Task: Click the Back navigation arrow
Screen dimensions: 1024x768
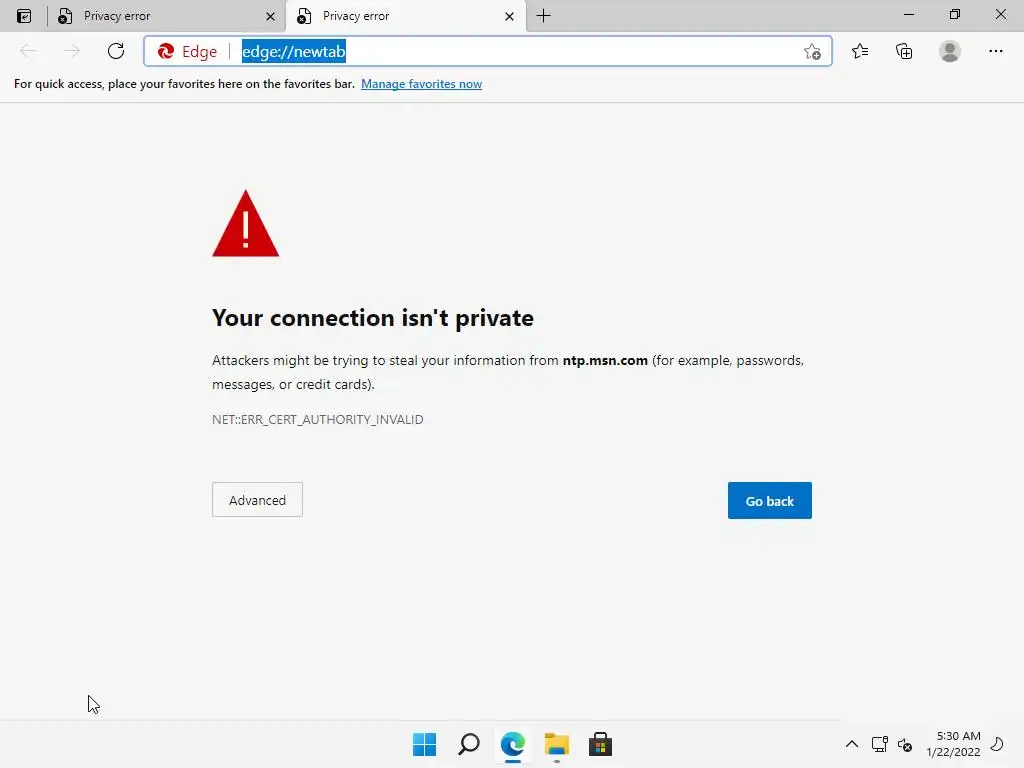Action: coord(28,51)
